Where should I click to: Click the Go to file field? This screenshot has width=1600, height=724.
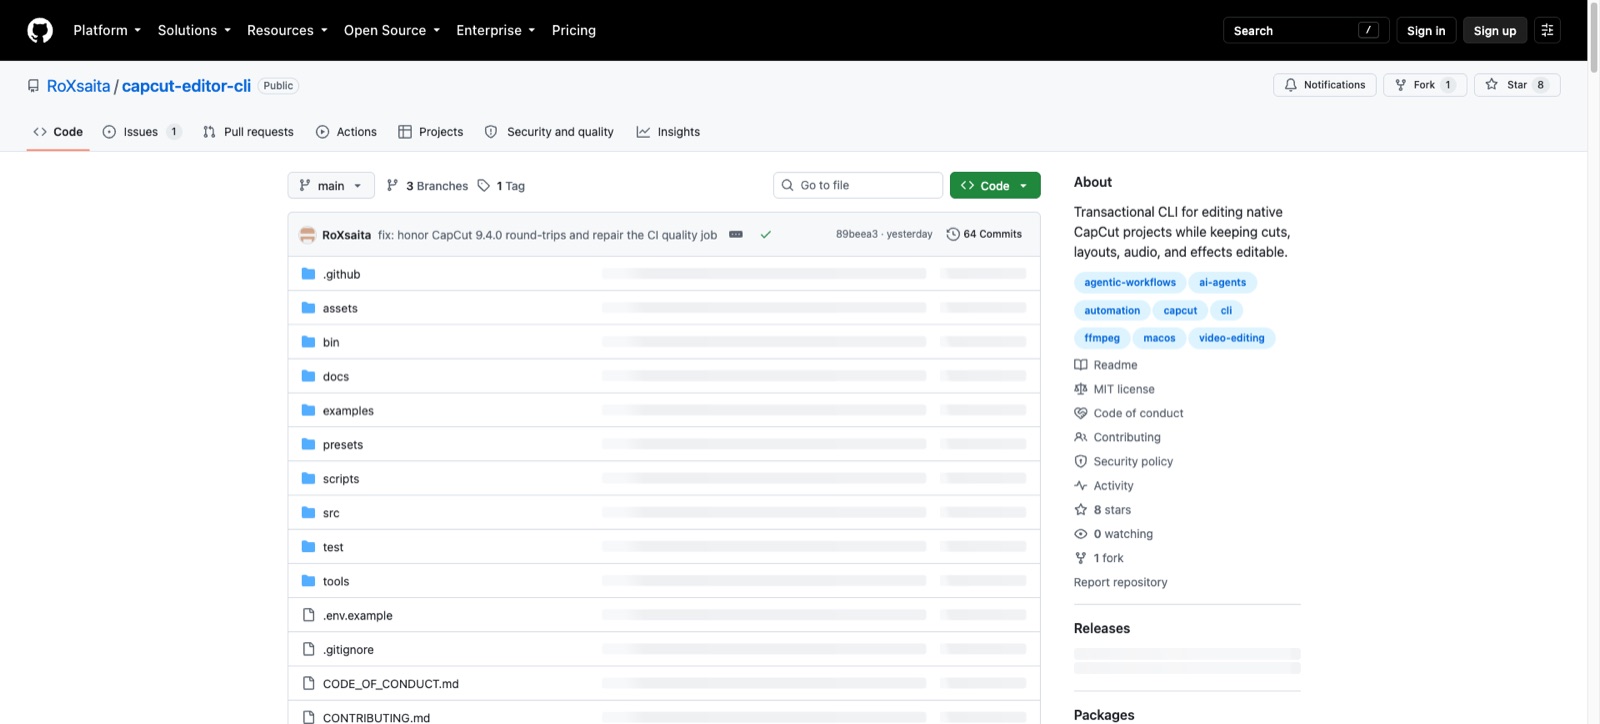(858, 185)
